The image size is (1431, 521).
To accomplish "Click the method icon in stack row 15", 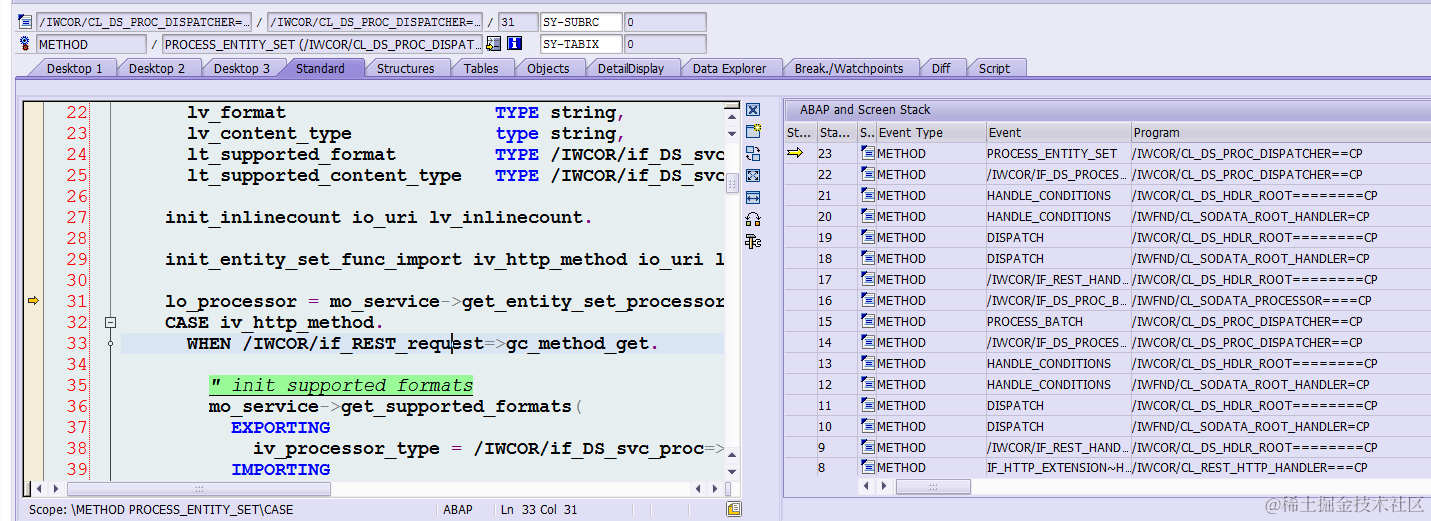I will [868, 321].
